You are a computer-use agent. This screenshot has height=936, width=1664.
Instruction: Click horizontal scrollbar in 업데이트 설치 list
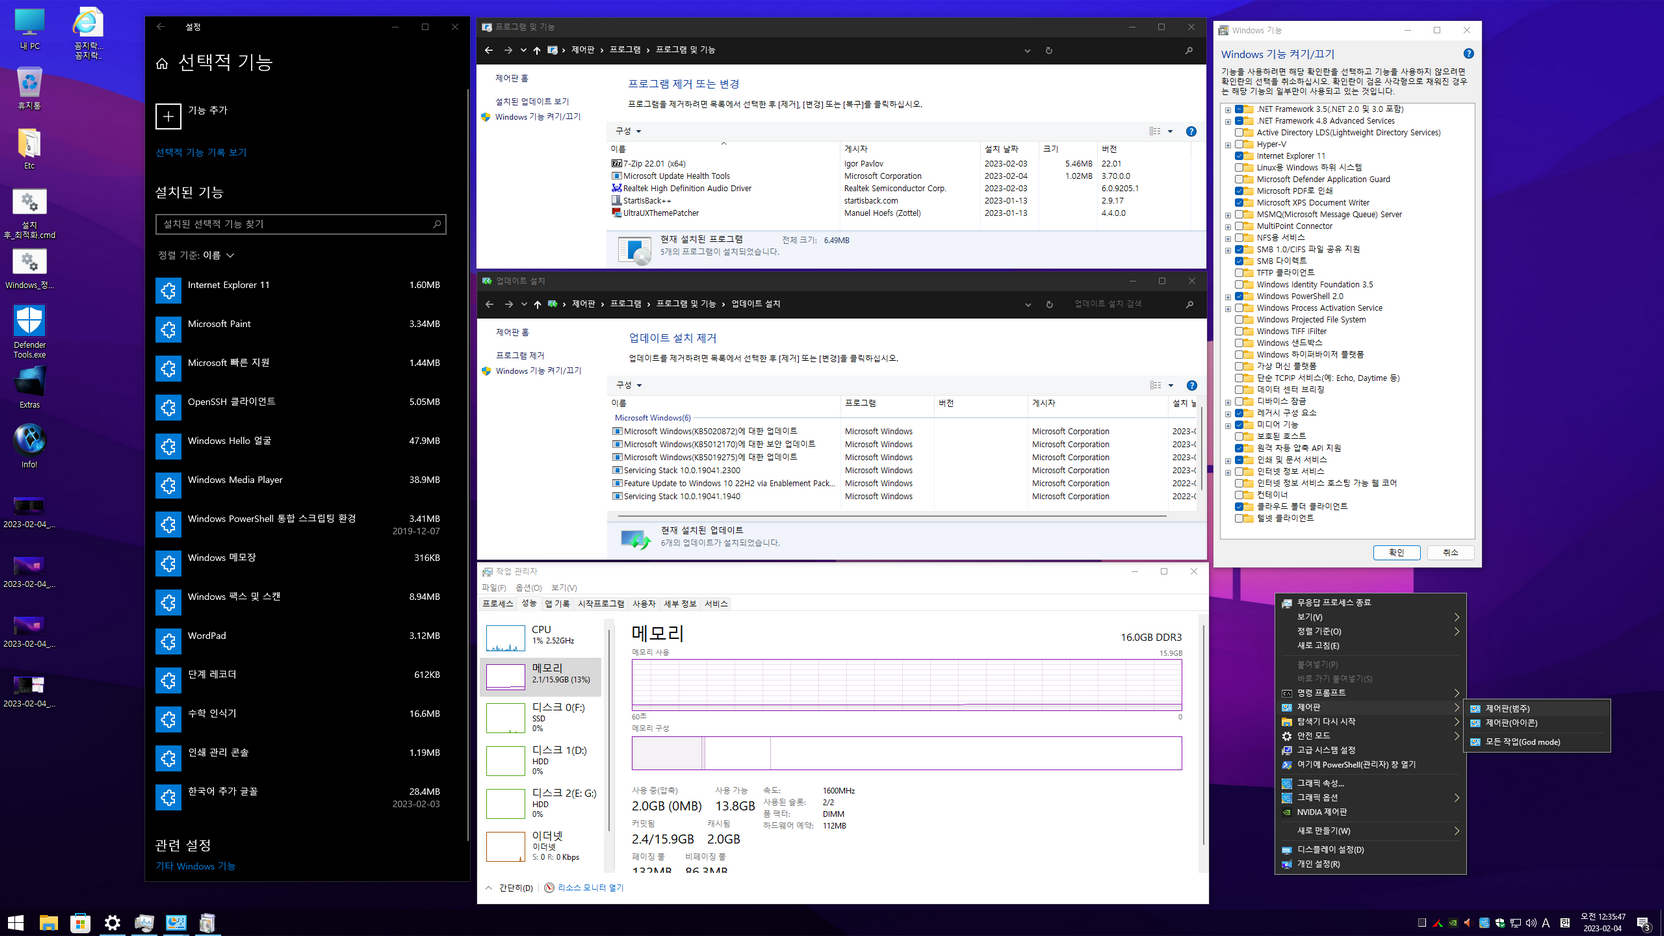coord(892,516)
